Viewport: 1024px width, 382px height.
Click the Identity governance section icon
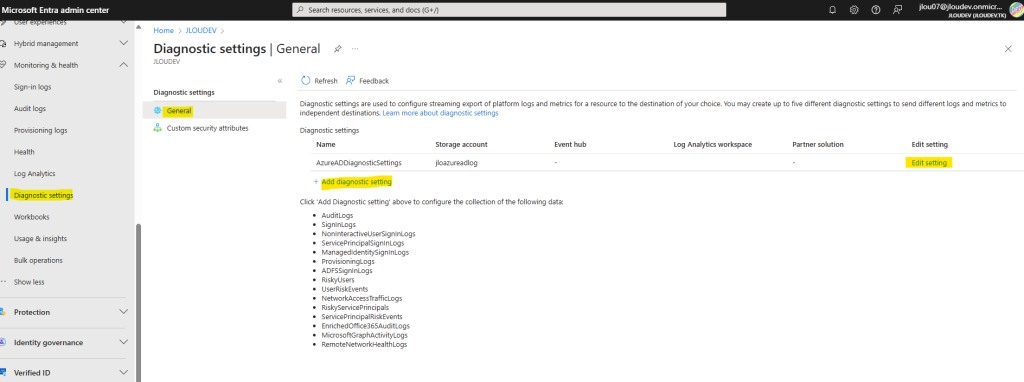click(x=3, y=342)
